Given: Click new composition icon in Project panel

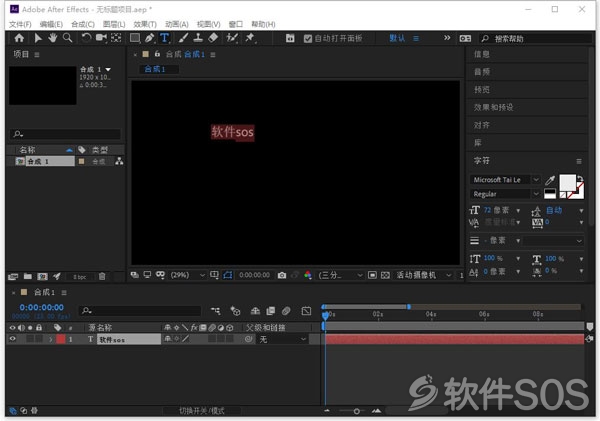Looking at the screenshot, I should (x=42, y=276).
